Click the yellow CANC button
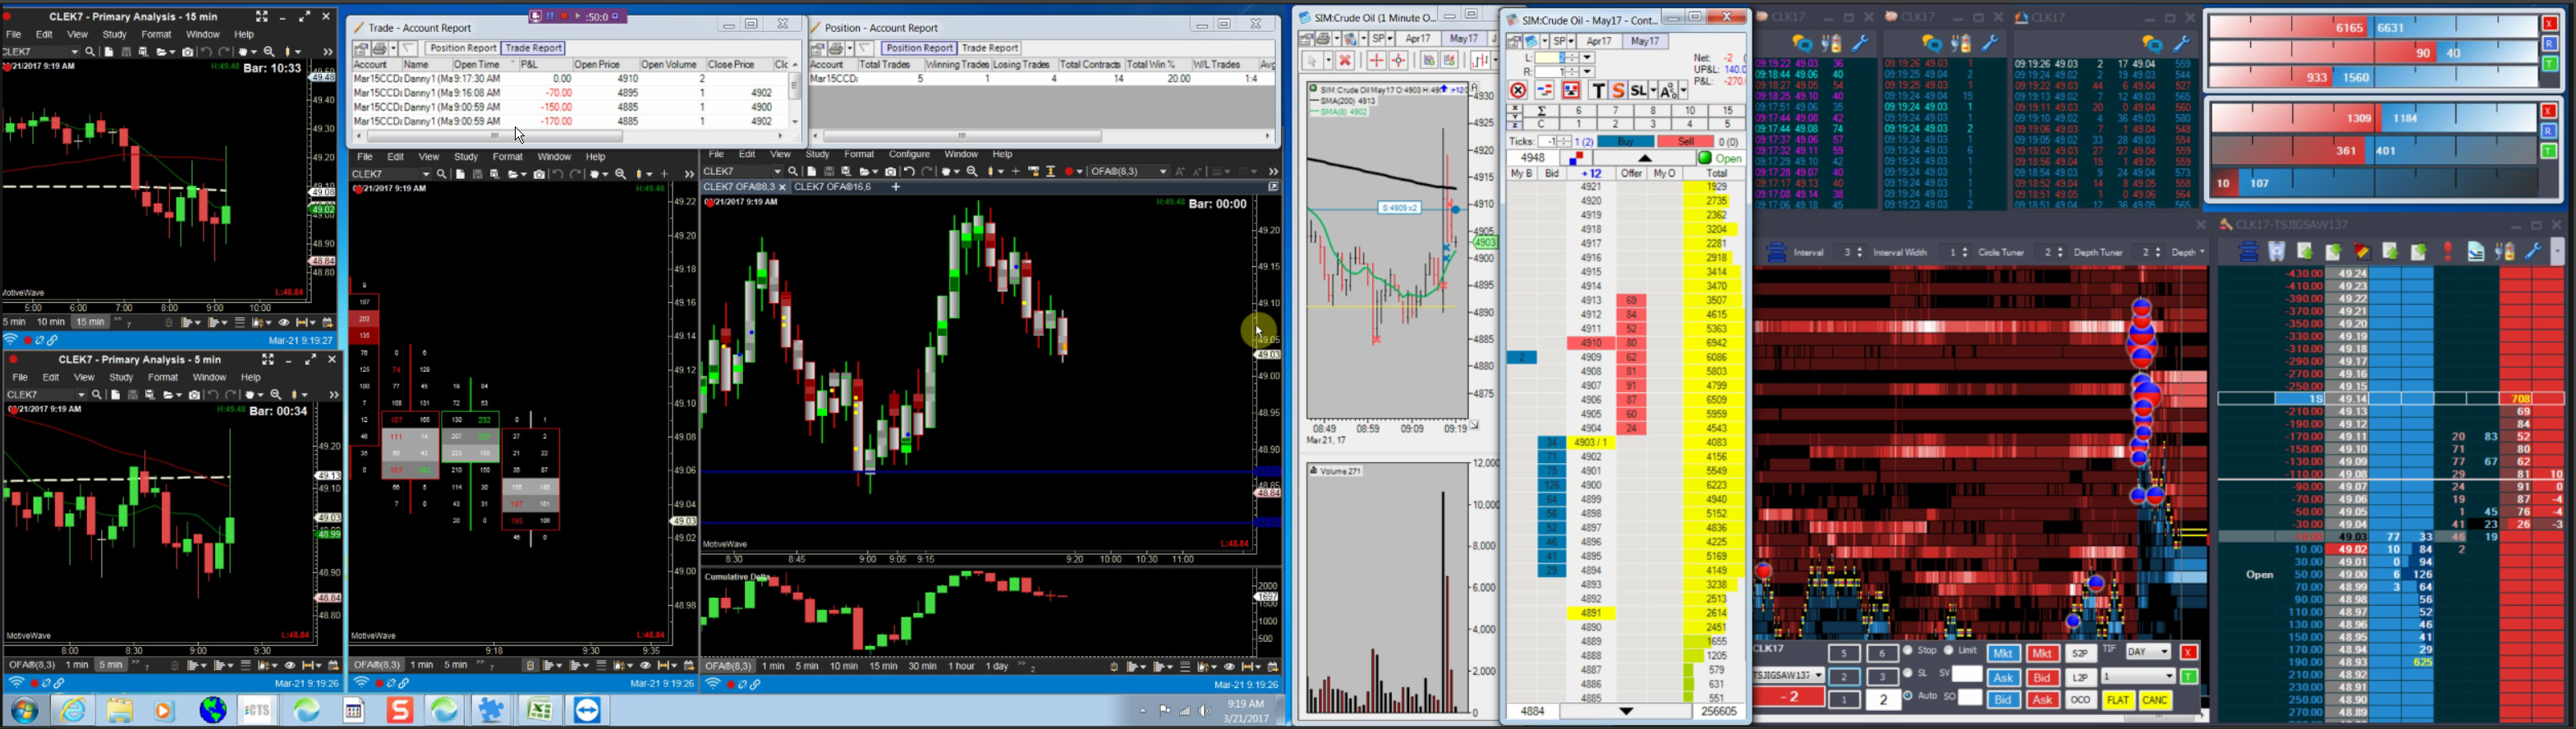 pos(2155,700)
